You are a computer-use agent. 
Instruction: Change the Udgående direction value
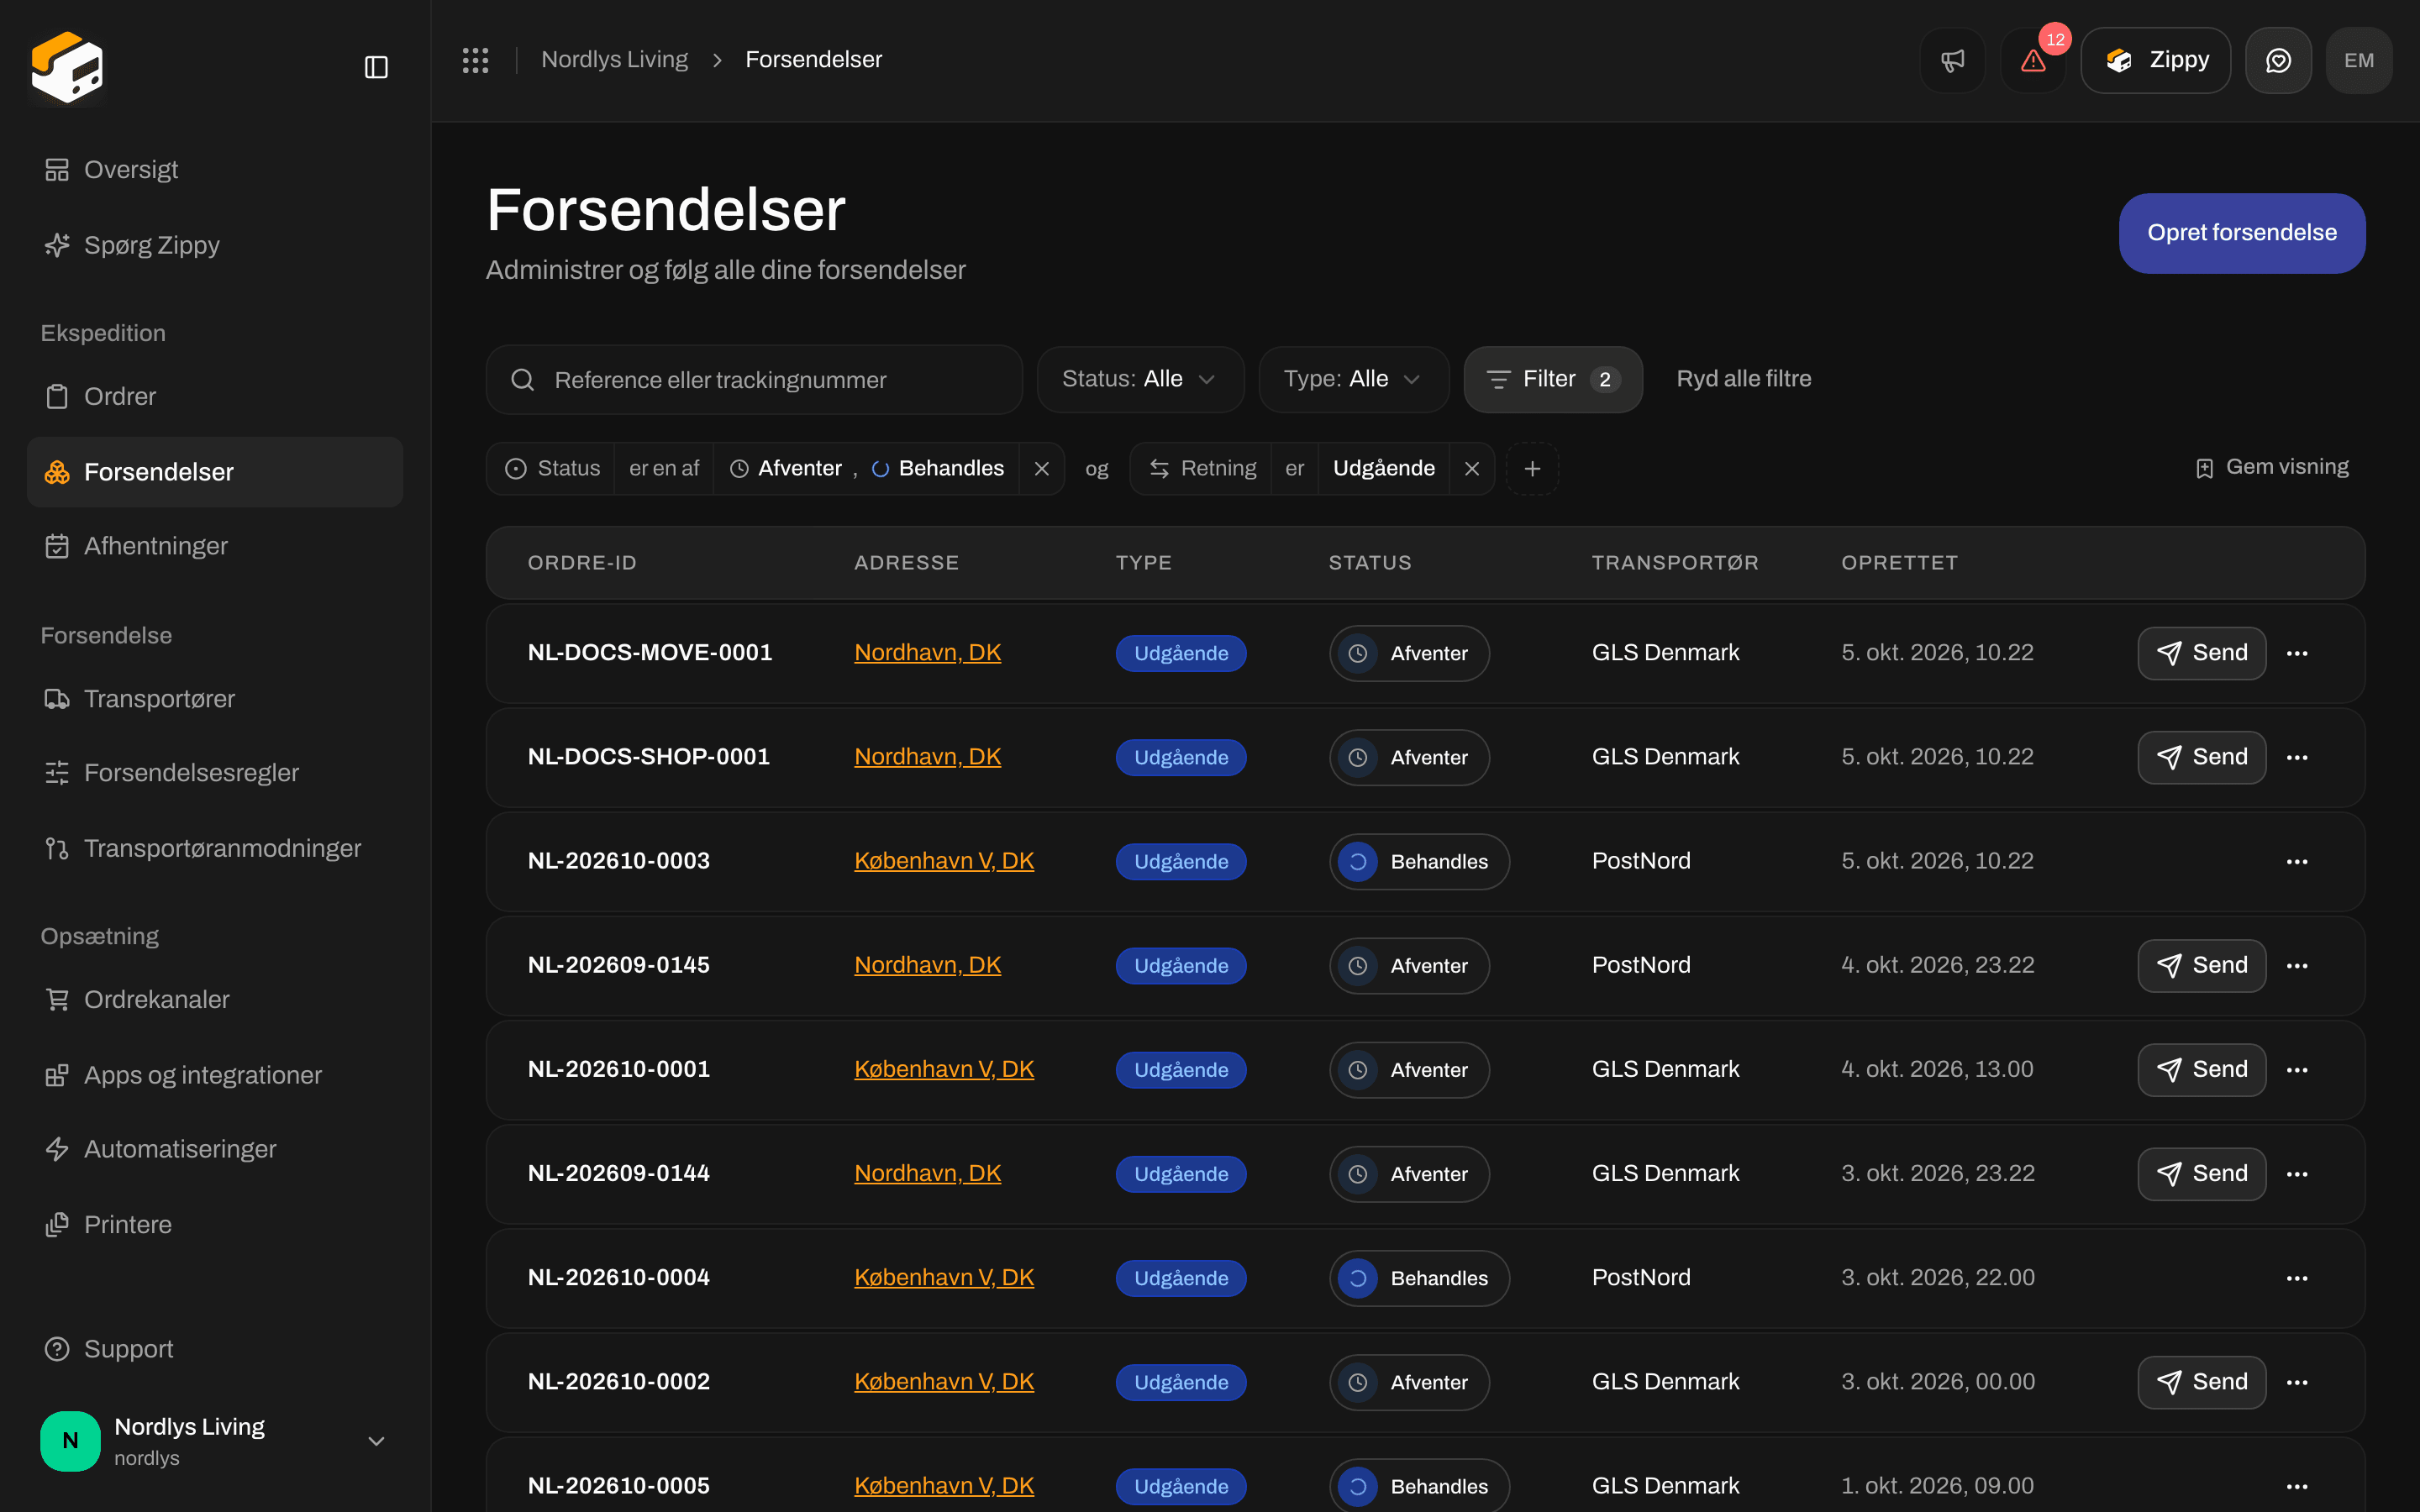click(1383, 469)
